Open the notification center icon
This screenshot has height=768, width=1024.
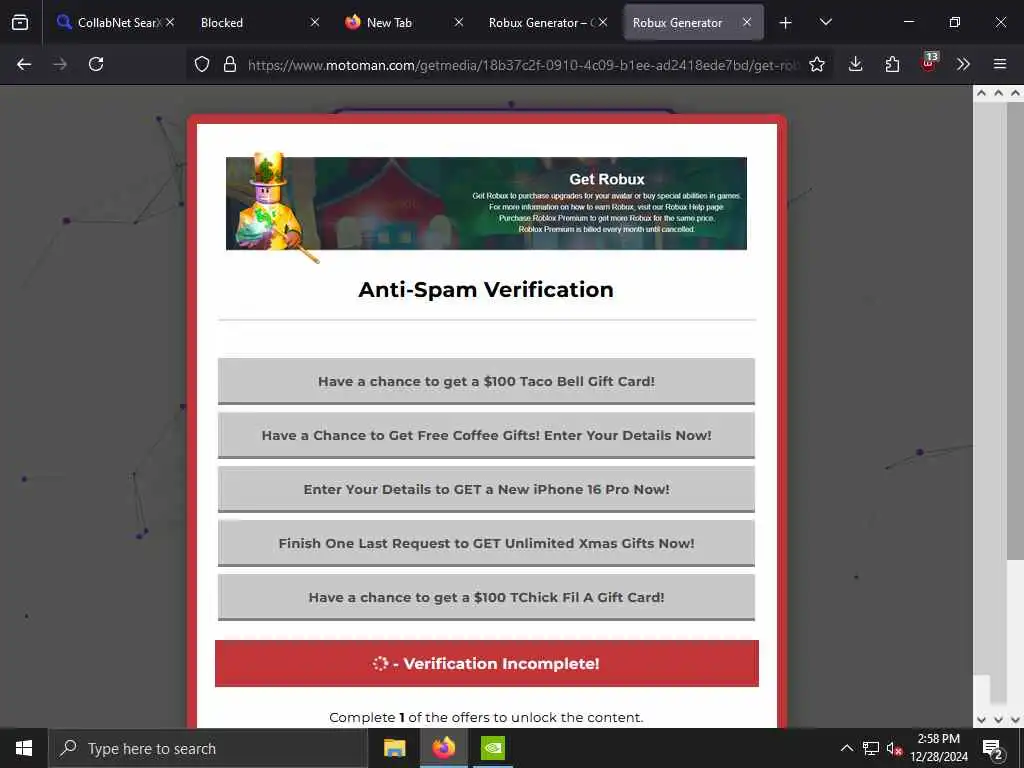tap(993, 749)
